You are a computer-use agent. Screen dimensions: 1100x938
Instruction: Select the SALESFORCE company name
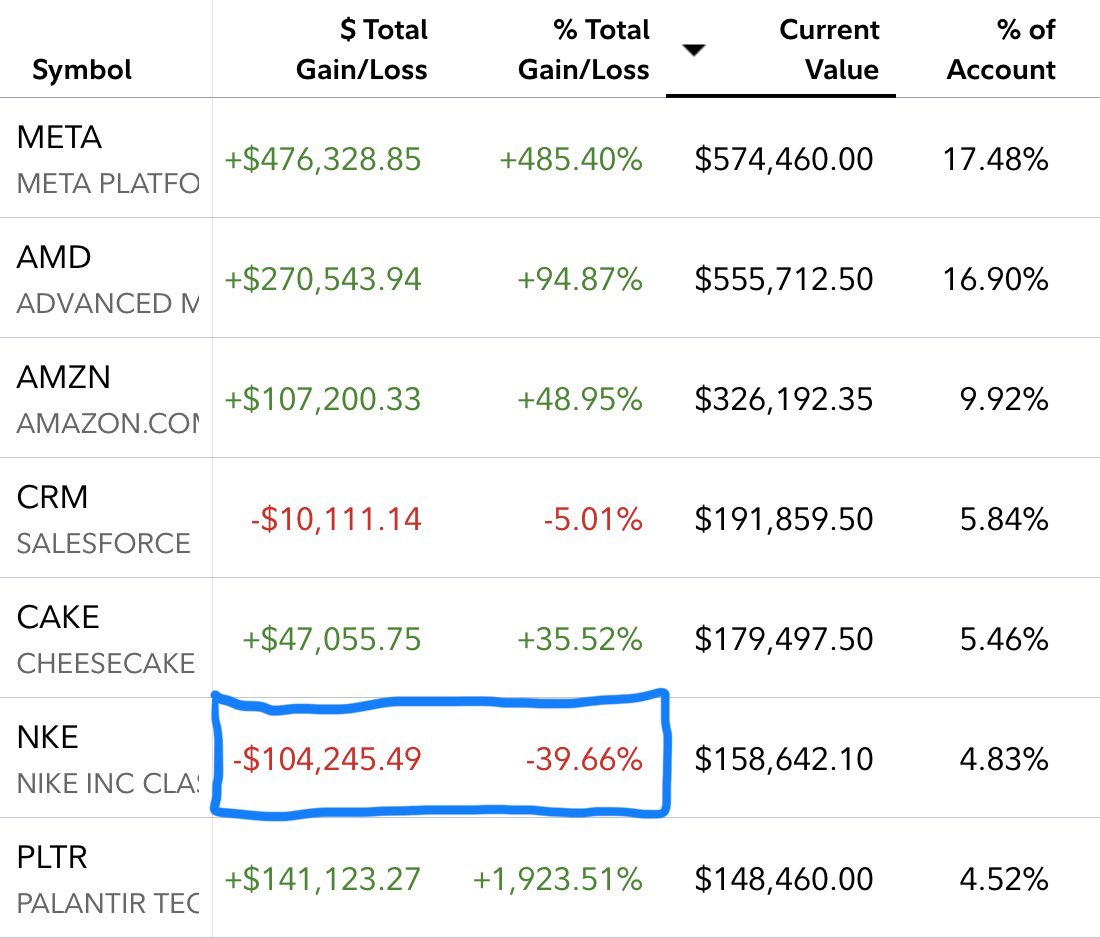[104, 543]
